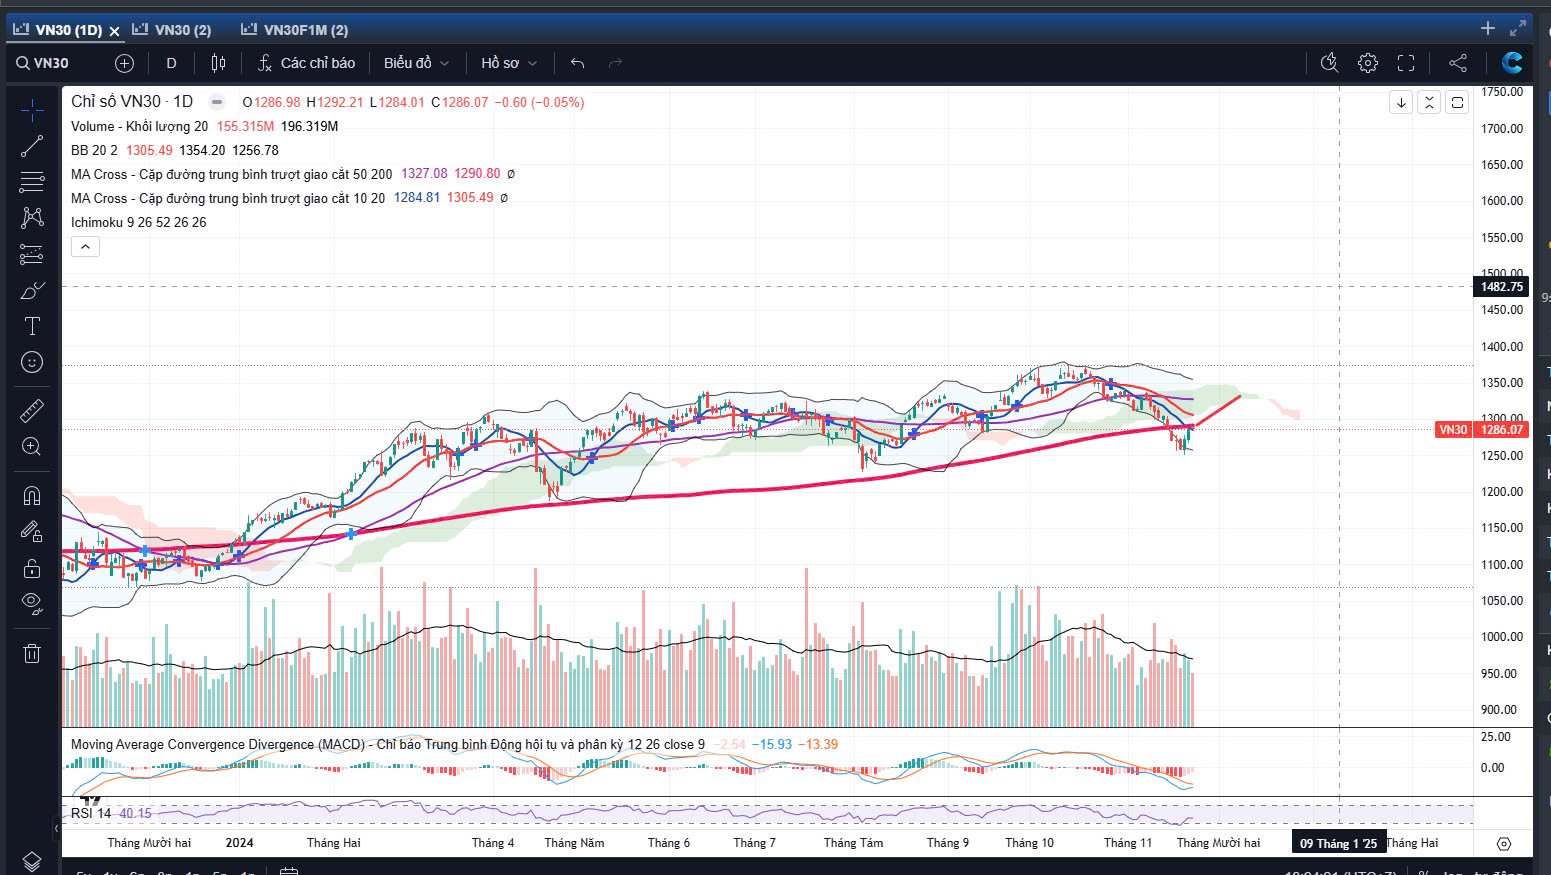Open the date range calendar icon
Image resolution: width=1551 pixels, height=875 pixels.
[289, 870]
